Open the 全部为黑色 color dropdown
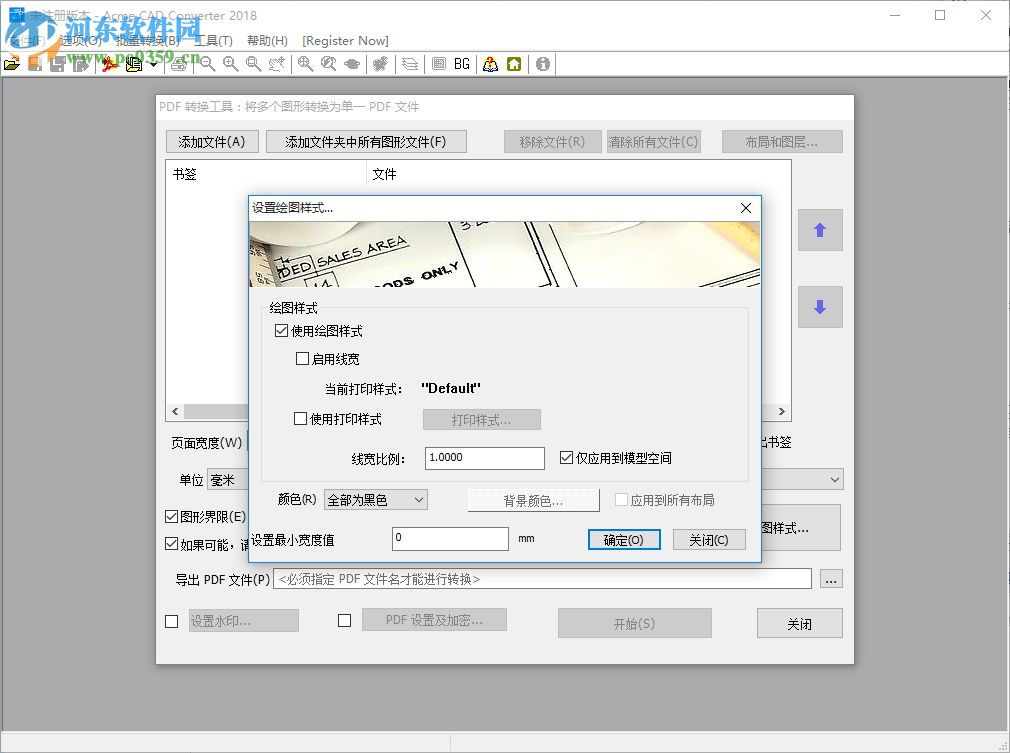 [x=375, y=499]
